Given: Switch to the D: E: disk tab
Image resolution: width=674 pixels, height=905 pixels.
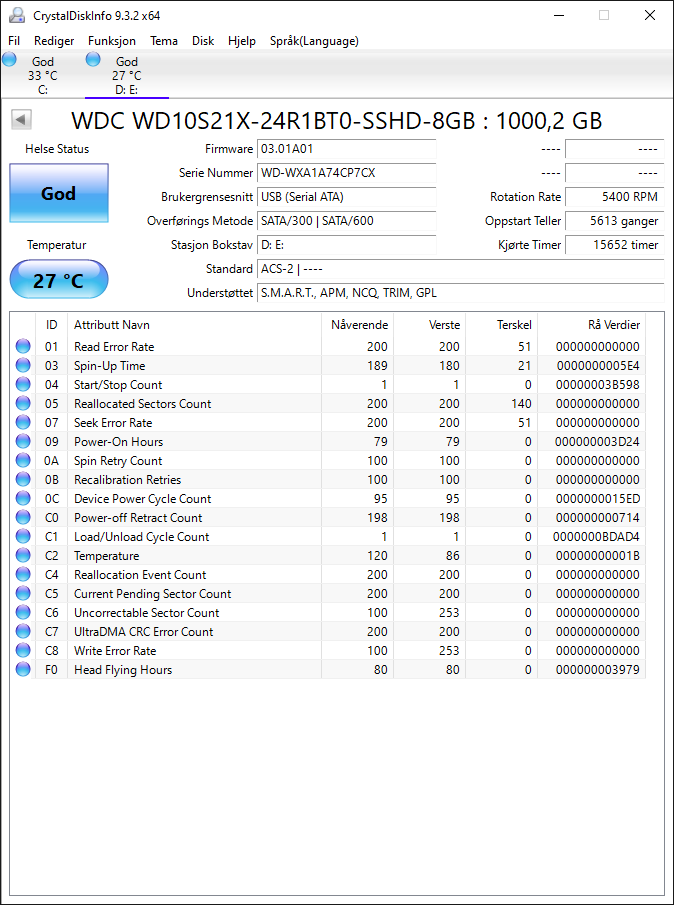Looking at the screenshot, I should point(127,75).
